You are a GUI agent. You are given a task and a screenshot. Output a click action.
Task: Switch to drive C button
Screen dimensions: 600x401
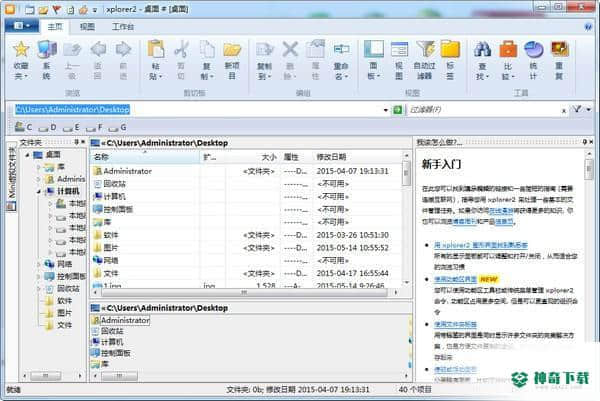[23, 127]
